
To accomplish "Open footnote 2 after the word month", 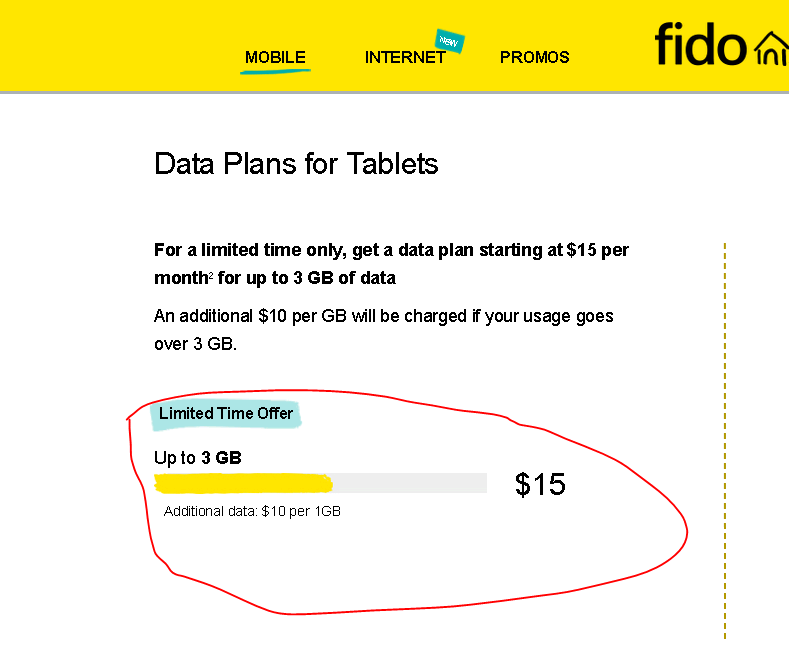I will [211, 279].
